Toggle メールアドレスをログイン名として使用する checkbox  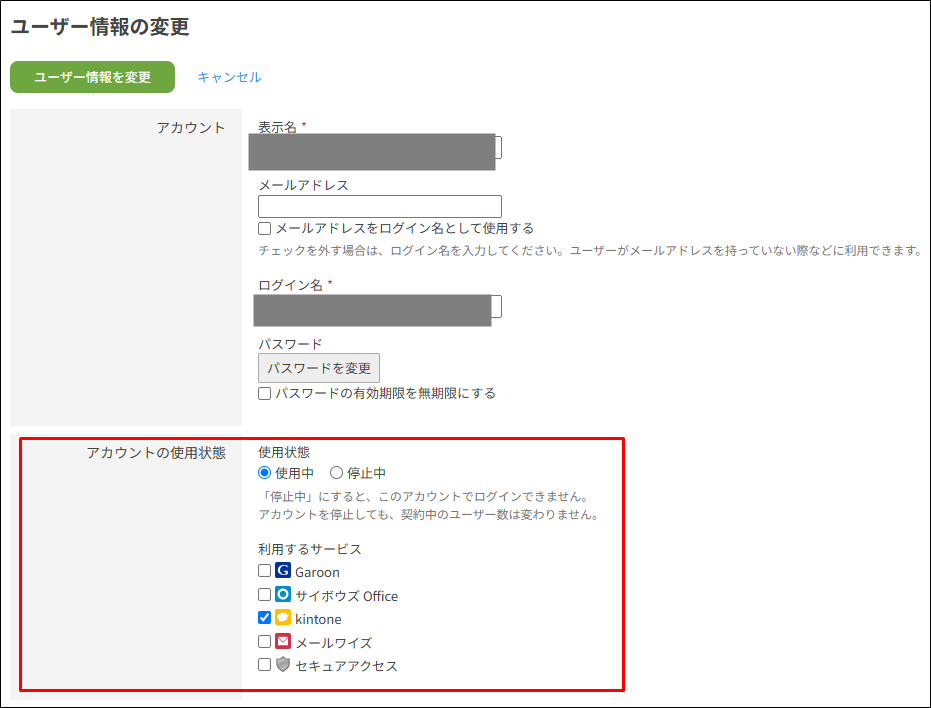[265, 228]
